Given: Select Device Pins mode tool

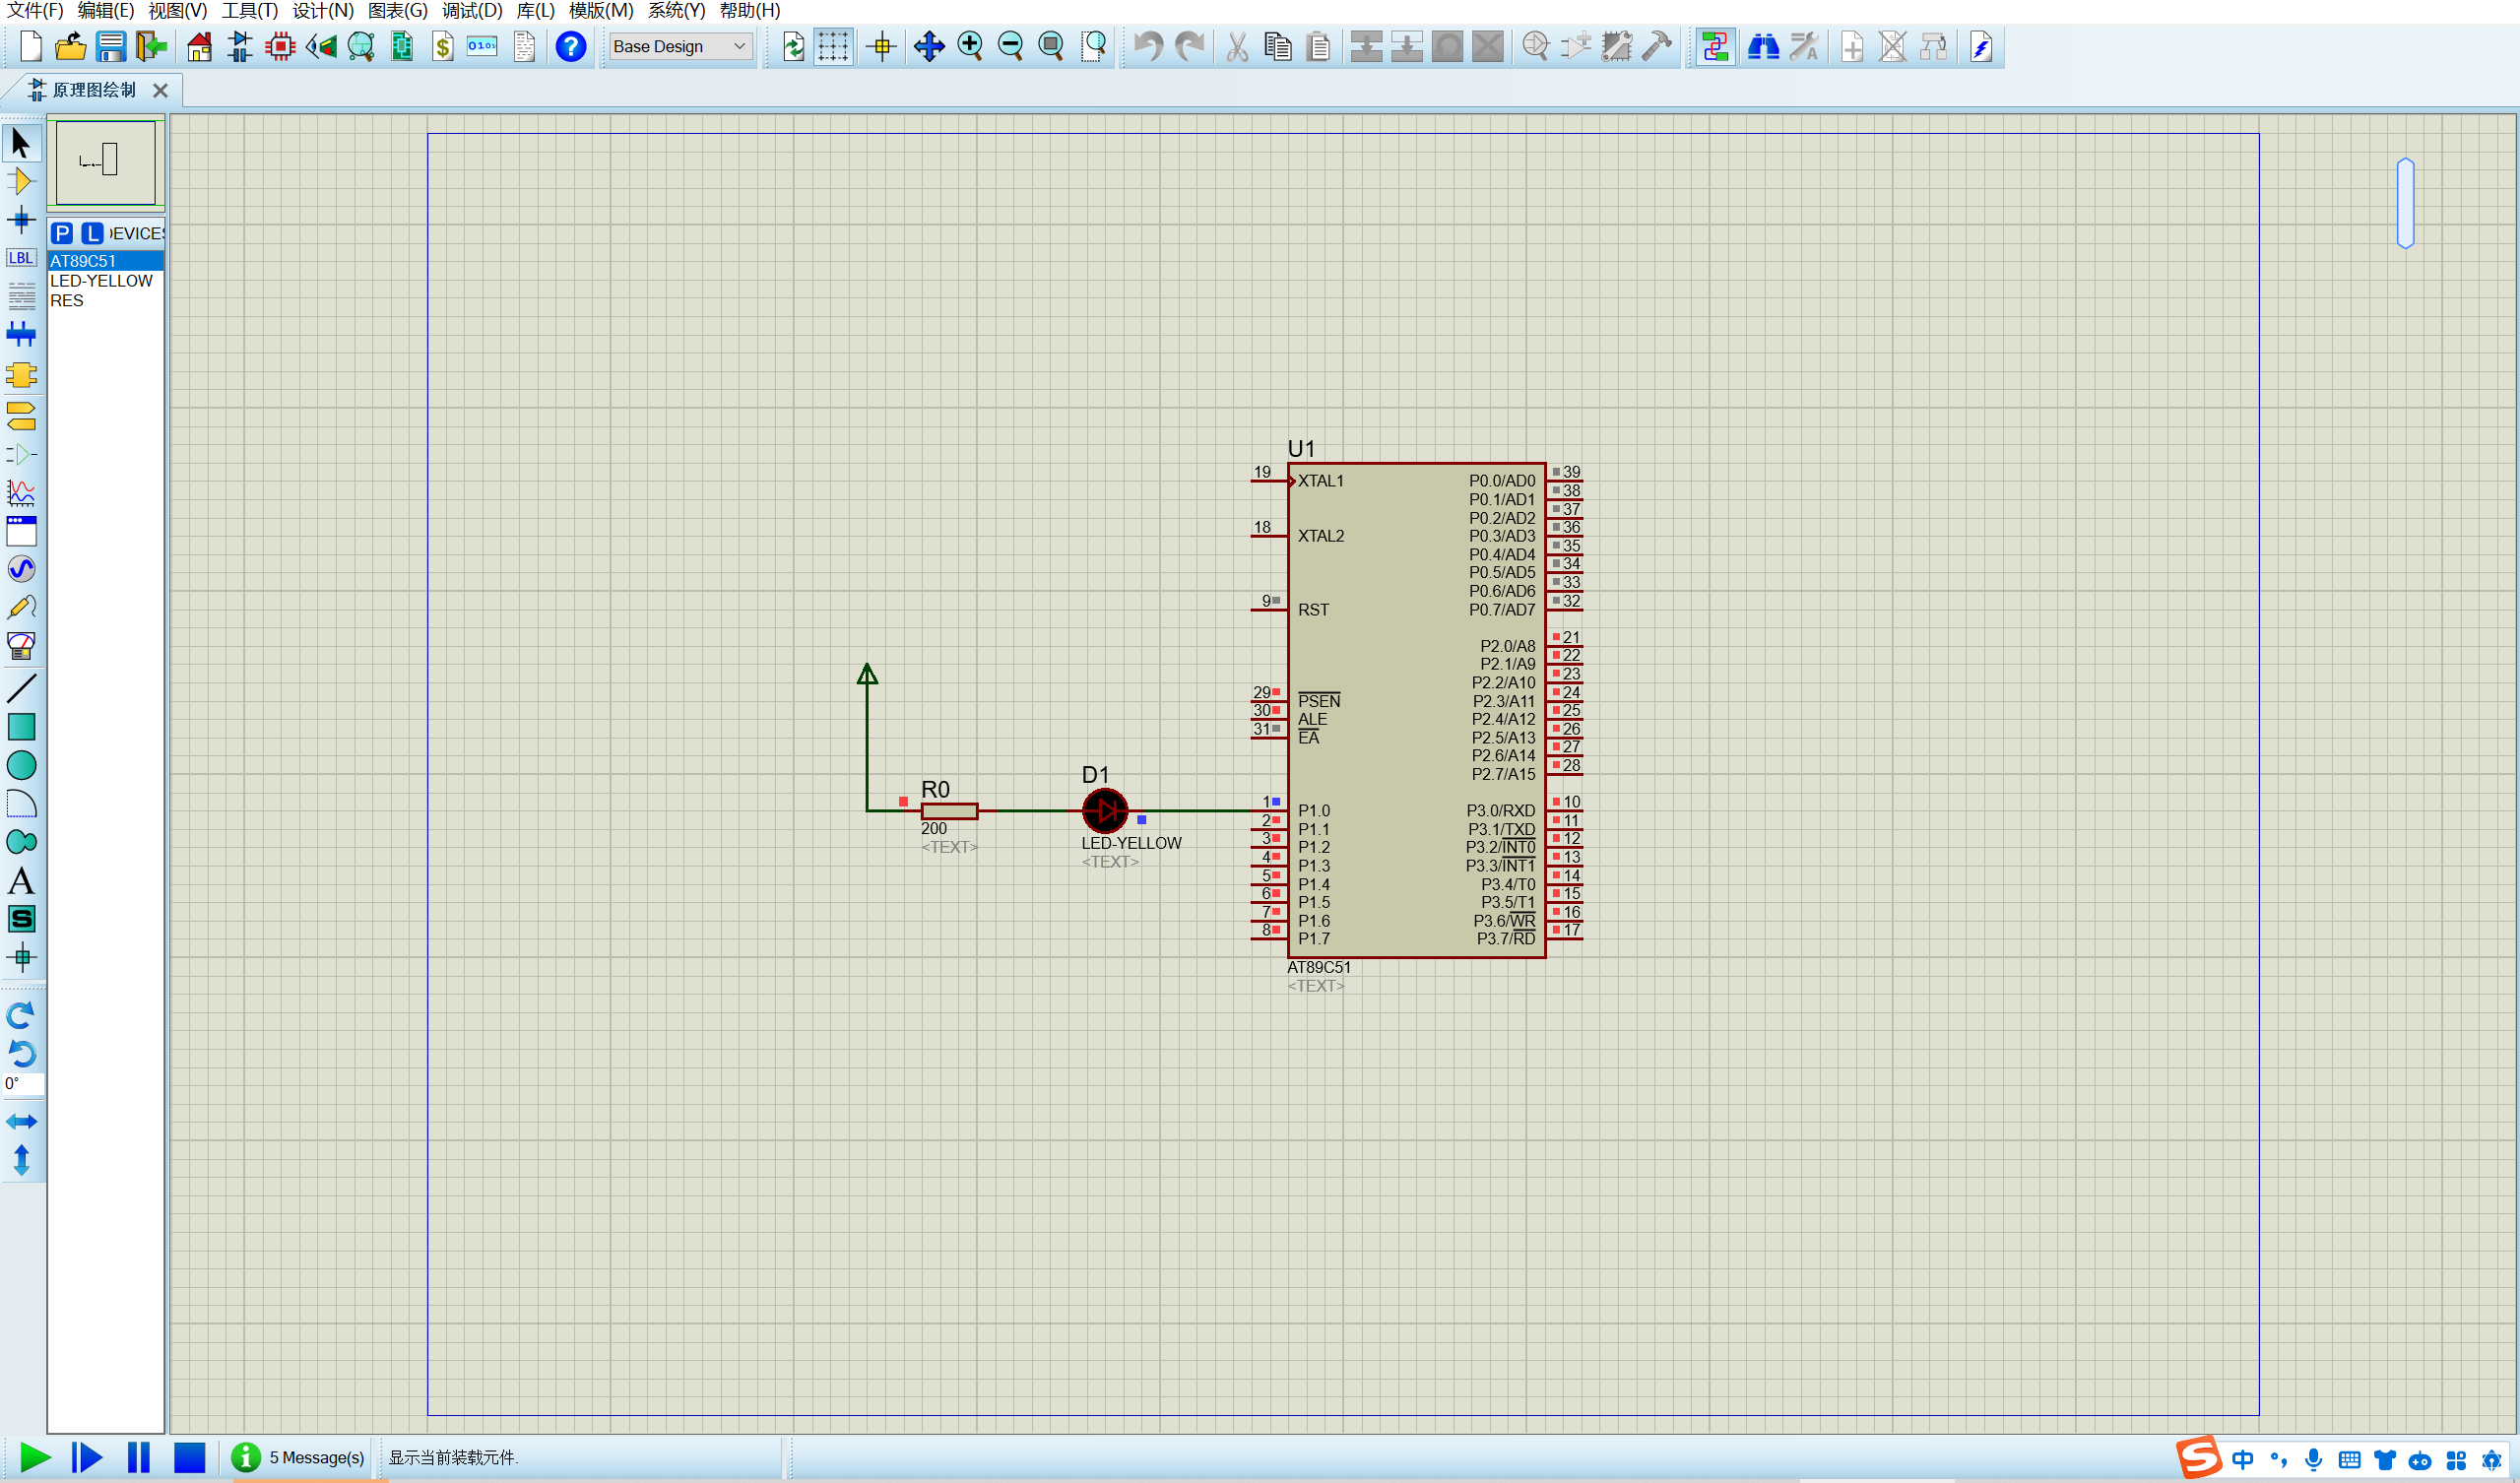Looking at the screenshot, I should pos(21,454).
